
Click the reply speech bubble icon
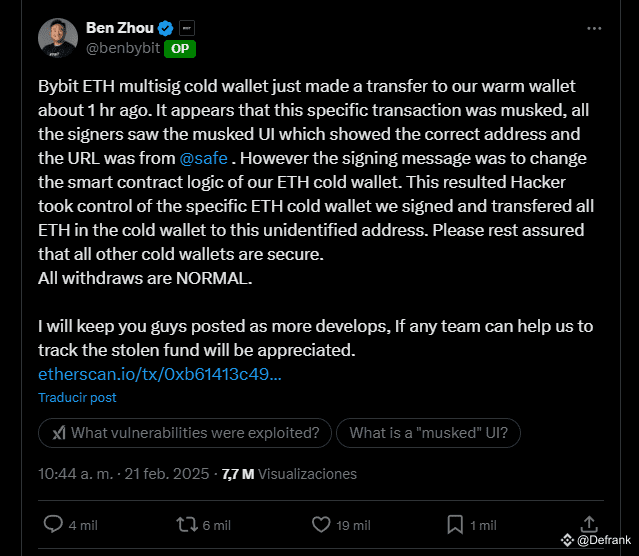point(54,524)
